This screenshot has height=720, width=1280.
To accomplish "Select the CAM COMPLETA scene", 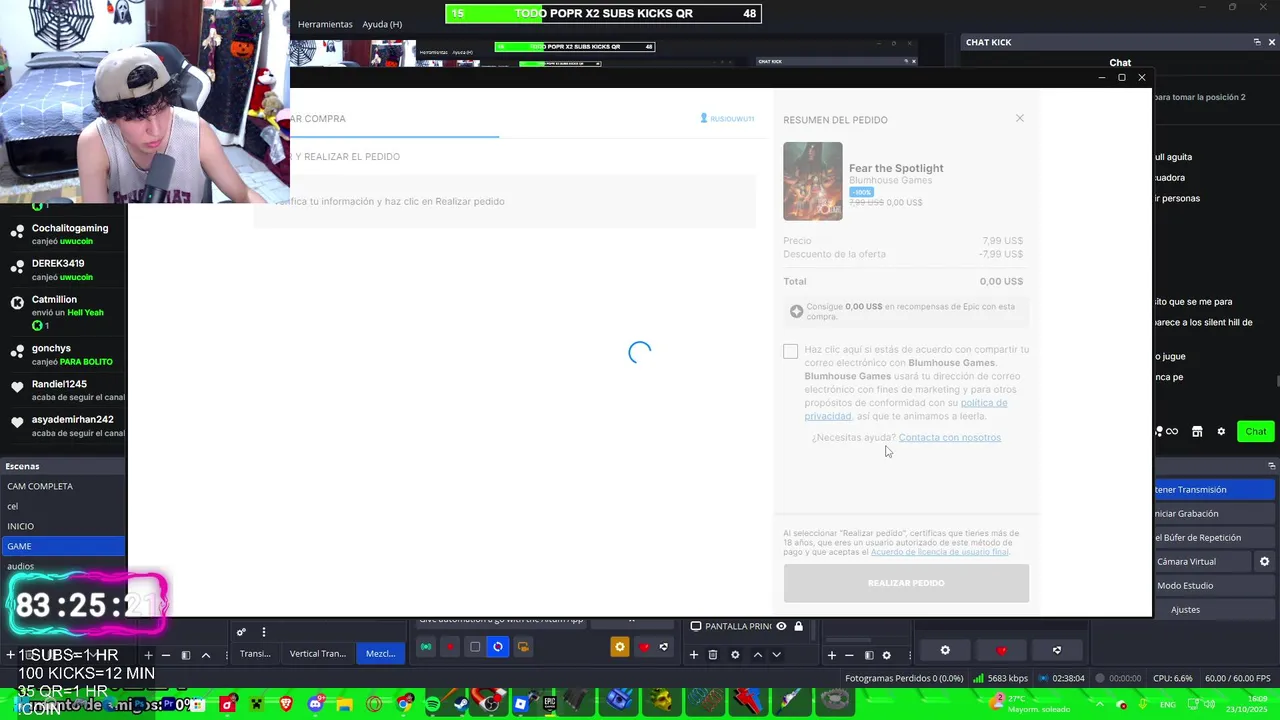I will coord(62,486).
